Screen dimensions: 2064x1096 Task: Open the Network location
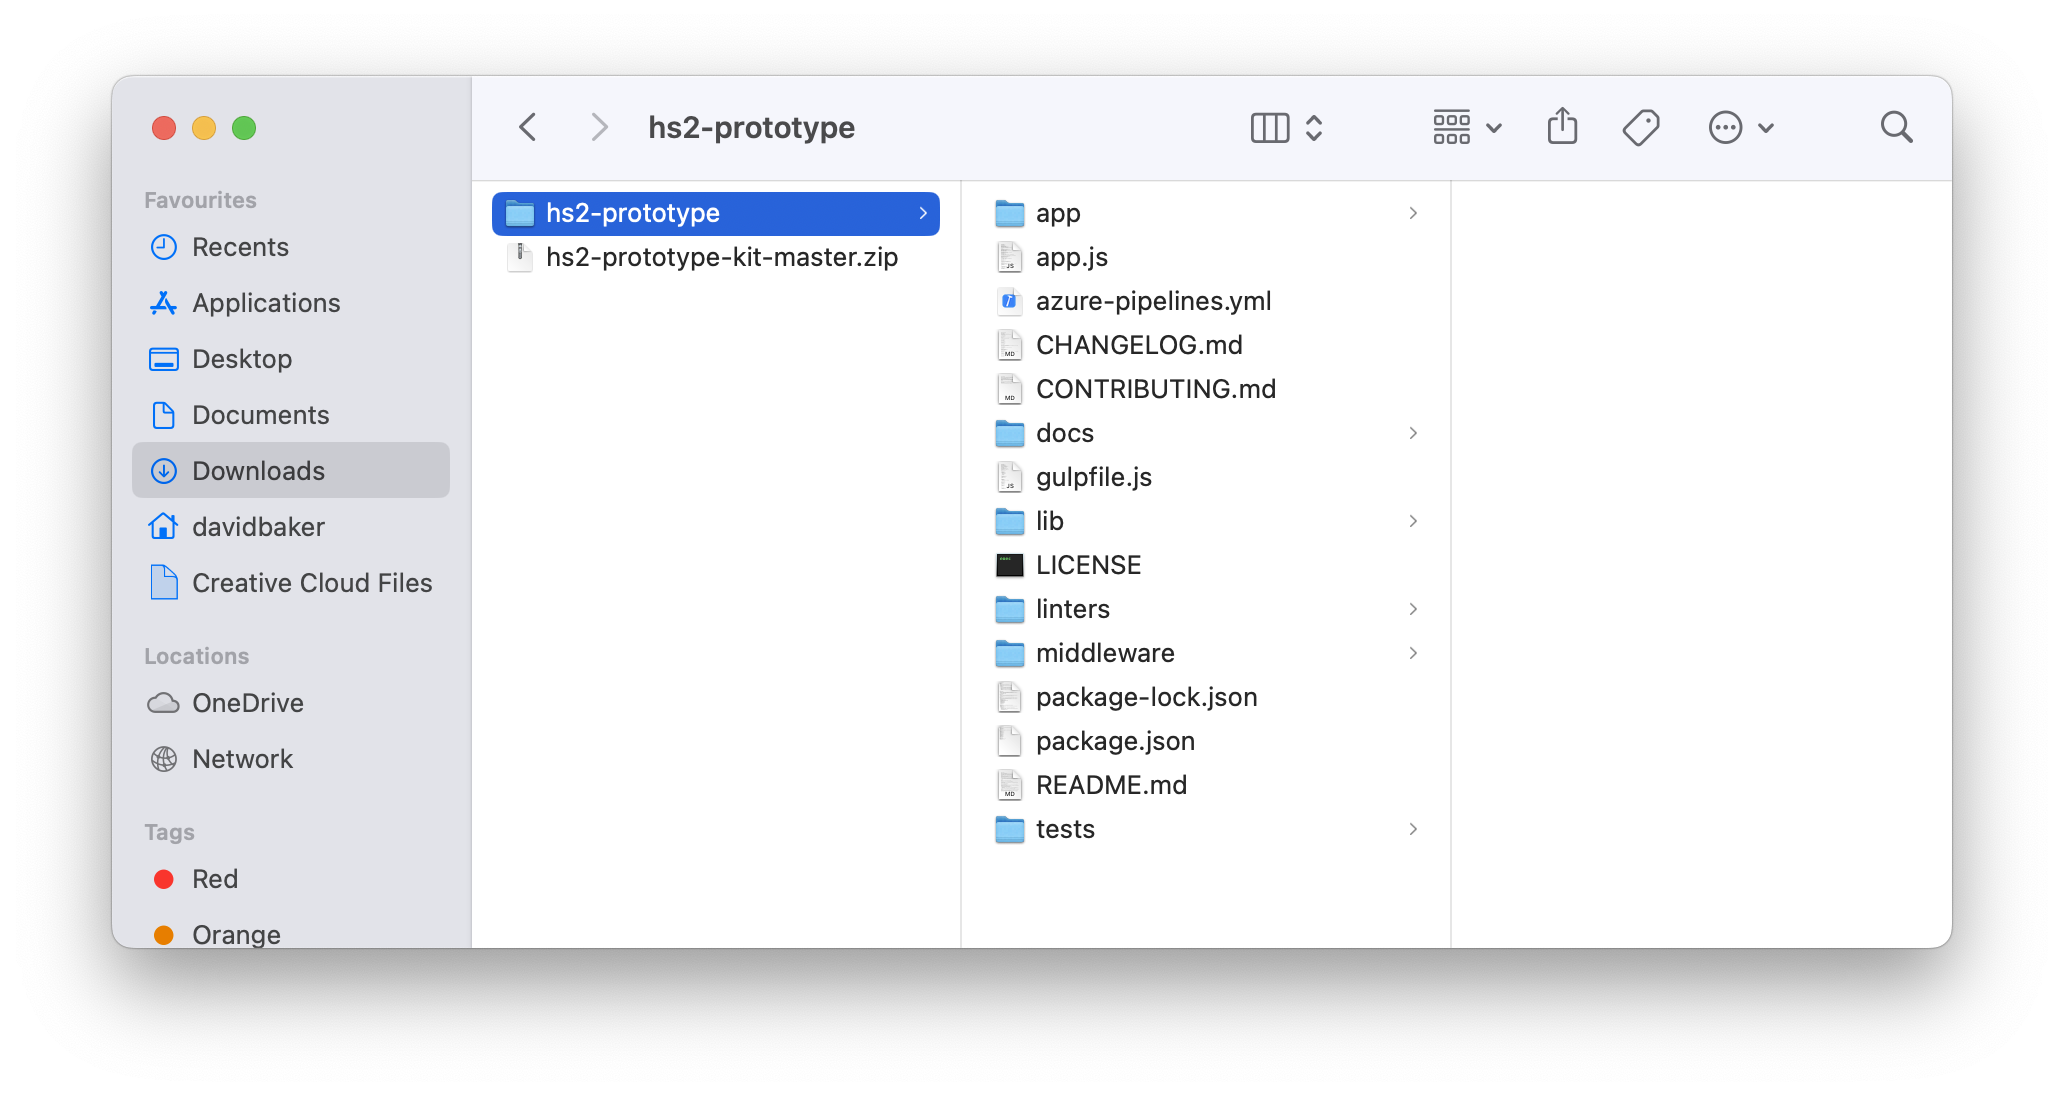click(243, 759)
